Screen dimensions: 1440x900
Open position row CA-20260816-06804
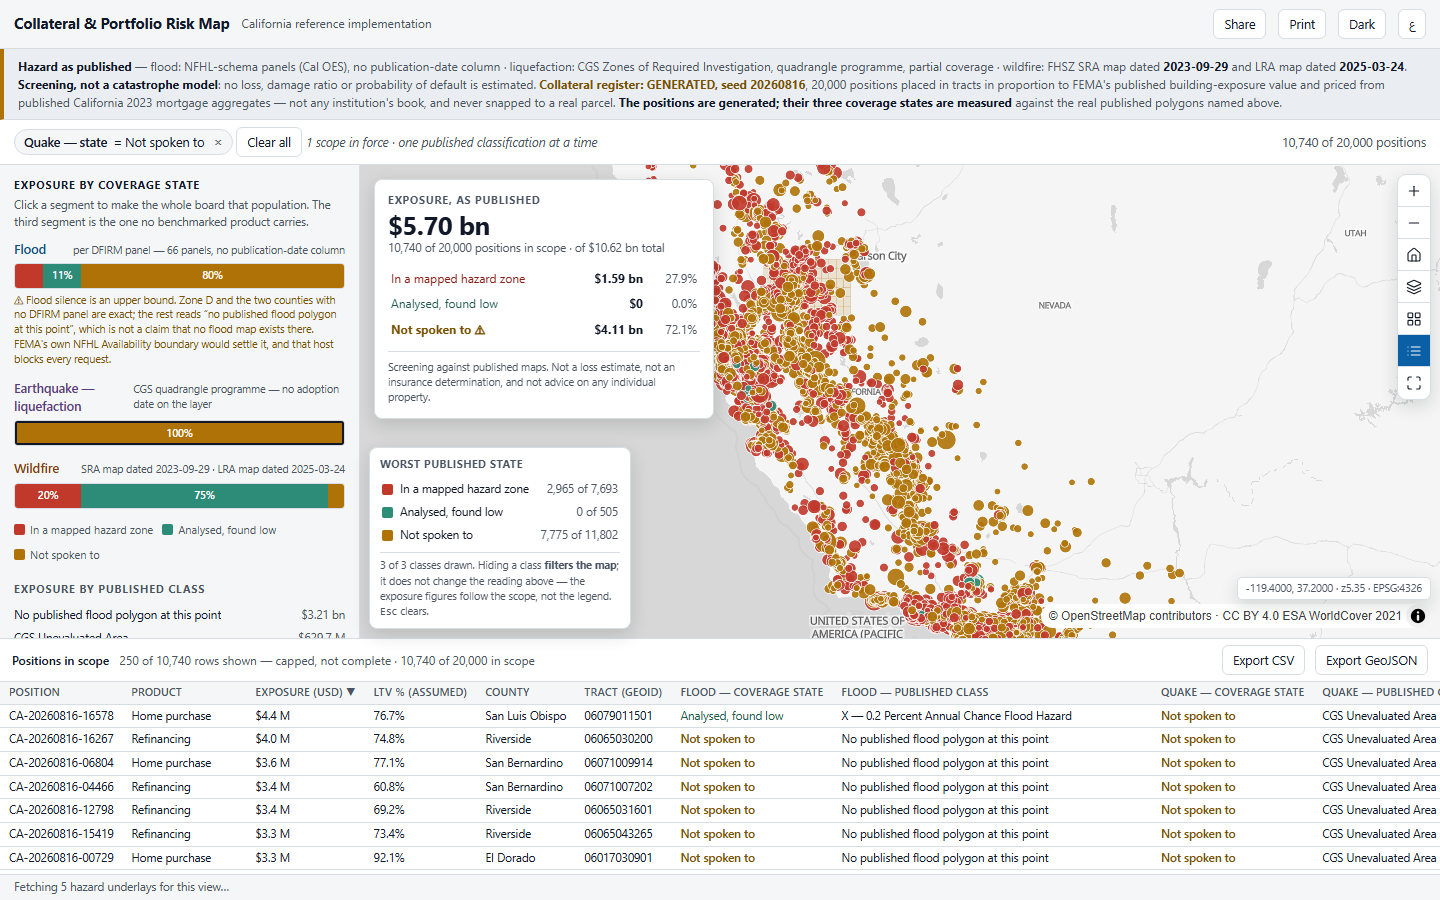pyautogui.click(x=720, y=763)
